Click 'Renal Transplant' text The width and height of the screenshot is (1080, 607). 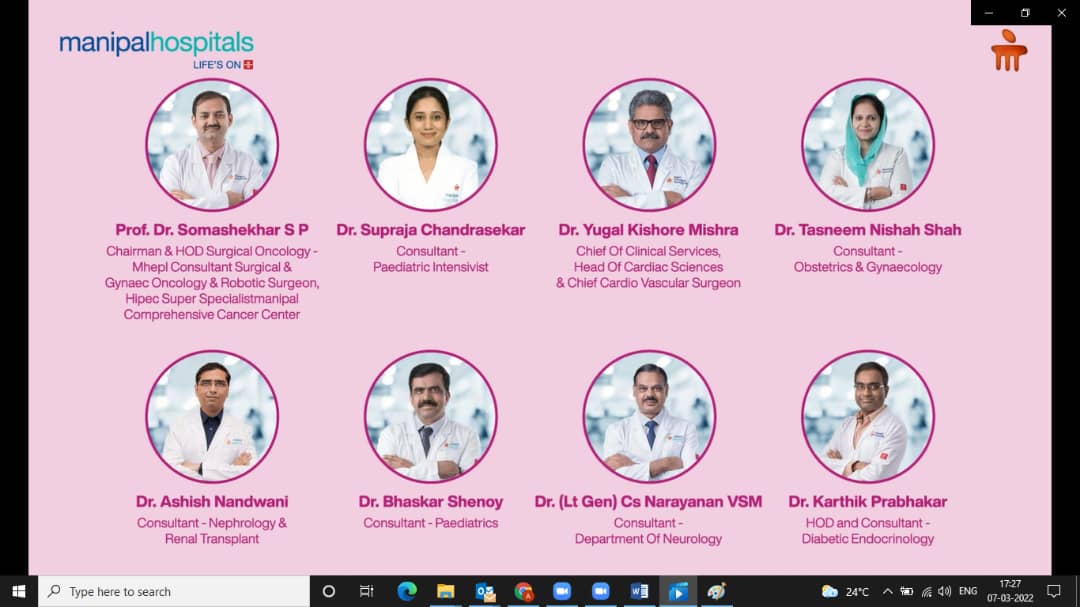(212, 539)
